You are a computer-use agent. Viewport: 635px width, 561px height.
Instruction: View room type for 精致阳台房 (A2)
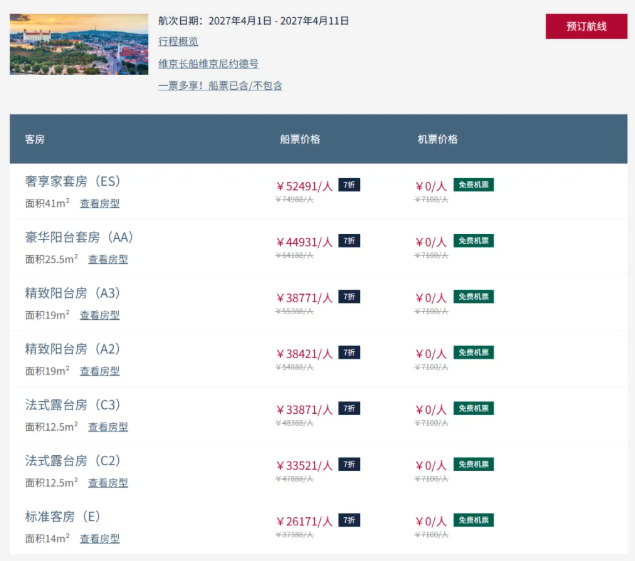click(100, 371)
